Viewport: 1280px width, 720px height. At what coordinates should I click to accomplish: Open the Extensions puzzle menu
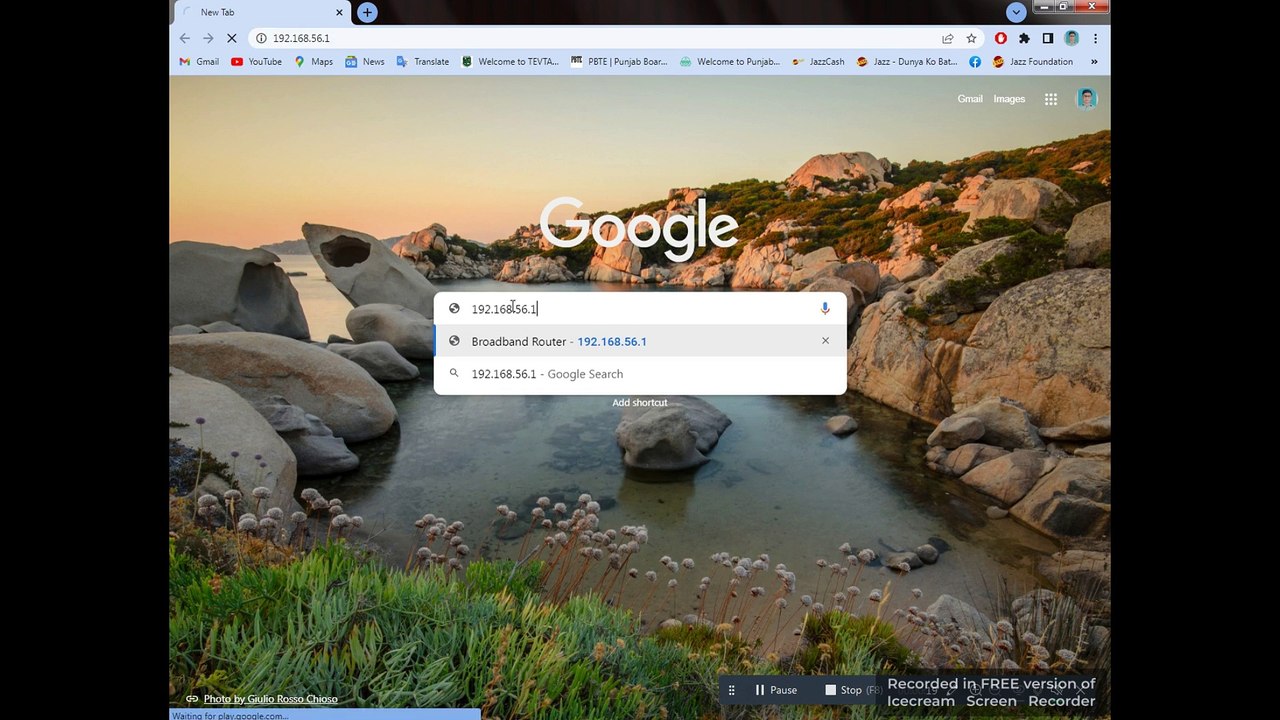point(1024,38)
